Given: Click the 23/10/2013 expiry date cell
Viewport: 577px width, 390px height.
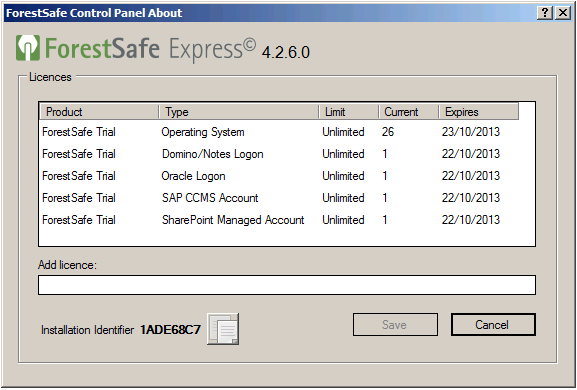Looking at the screenshot, I should coord(471,132).
